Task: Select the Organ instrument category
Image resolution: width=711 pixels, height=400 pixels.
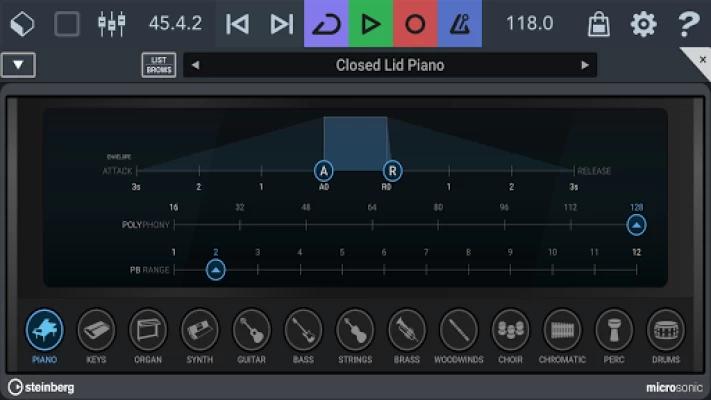Action: [x=148, y=330]
